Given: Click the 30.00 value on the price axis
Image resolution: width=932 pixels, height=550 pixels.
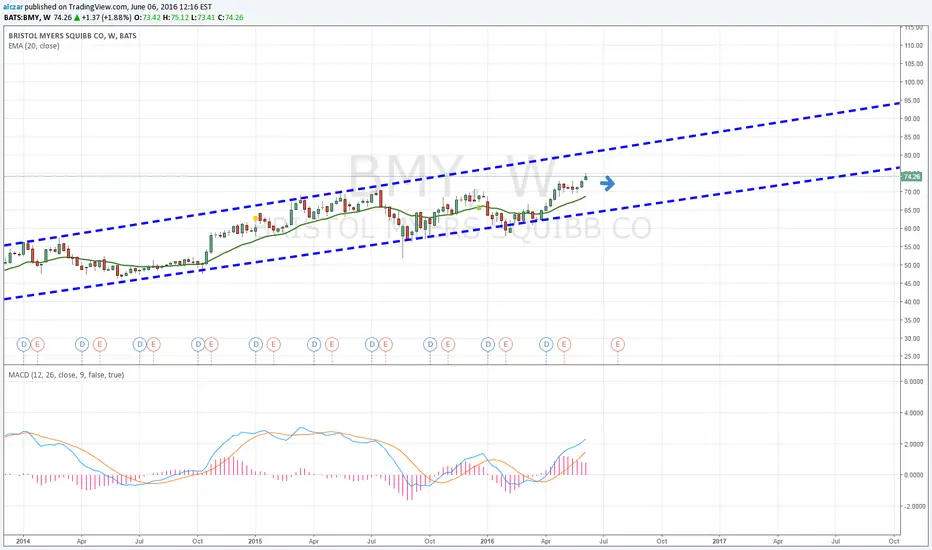Looking at the screenshot, I should click(914, 338).
